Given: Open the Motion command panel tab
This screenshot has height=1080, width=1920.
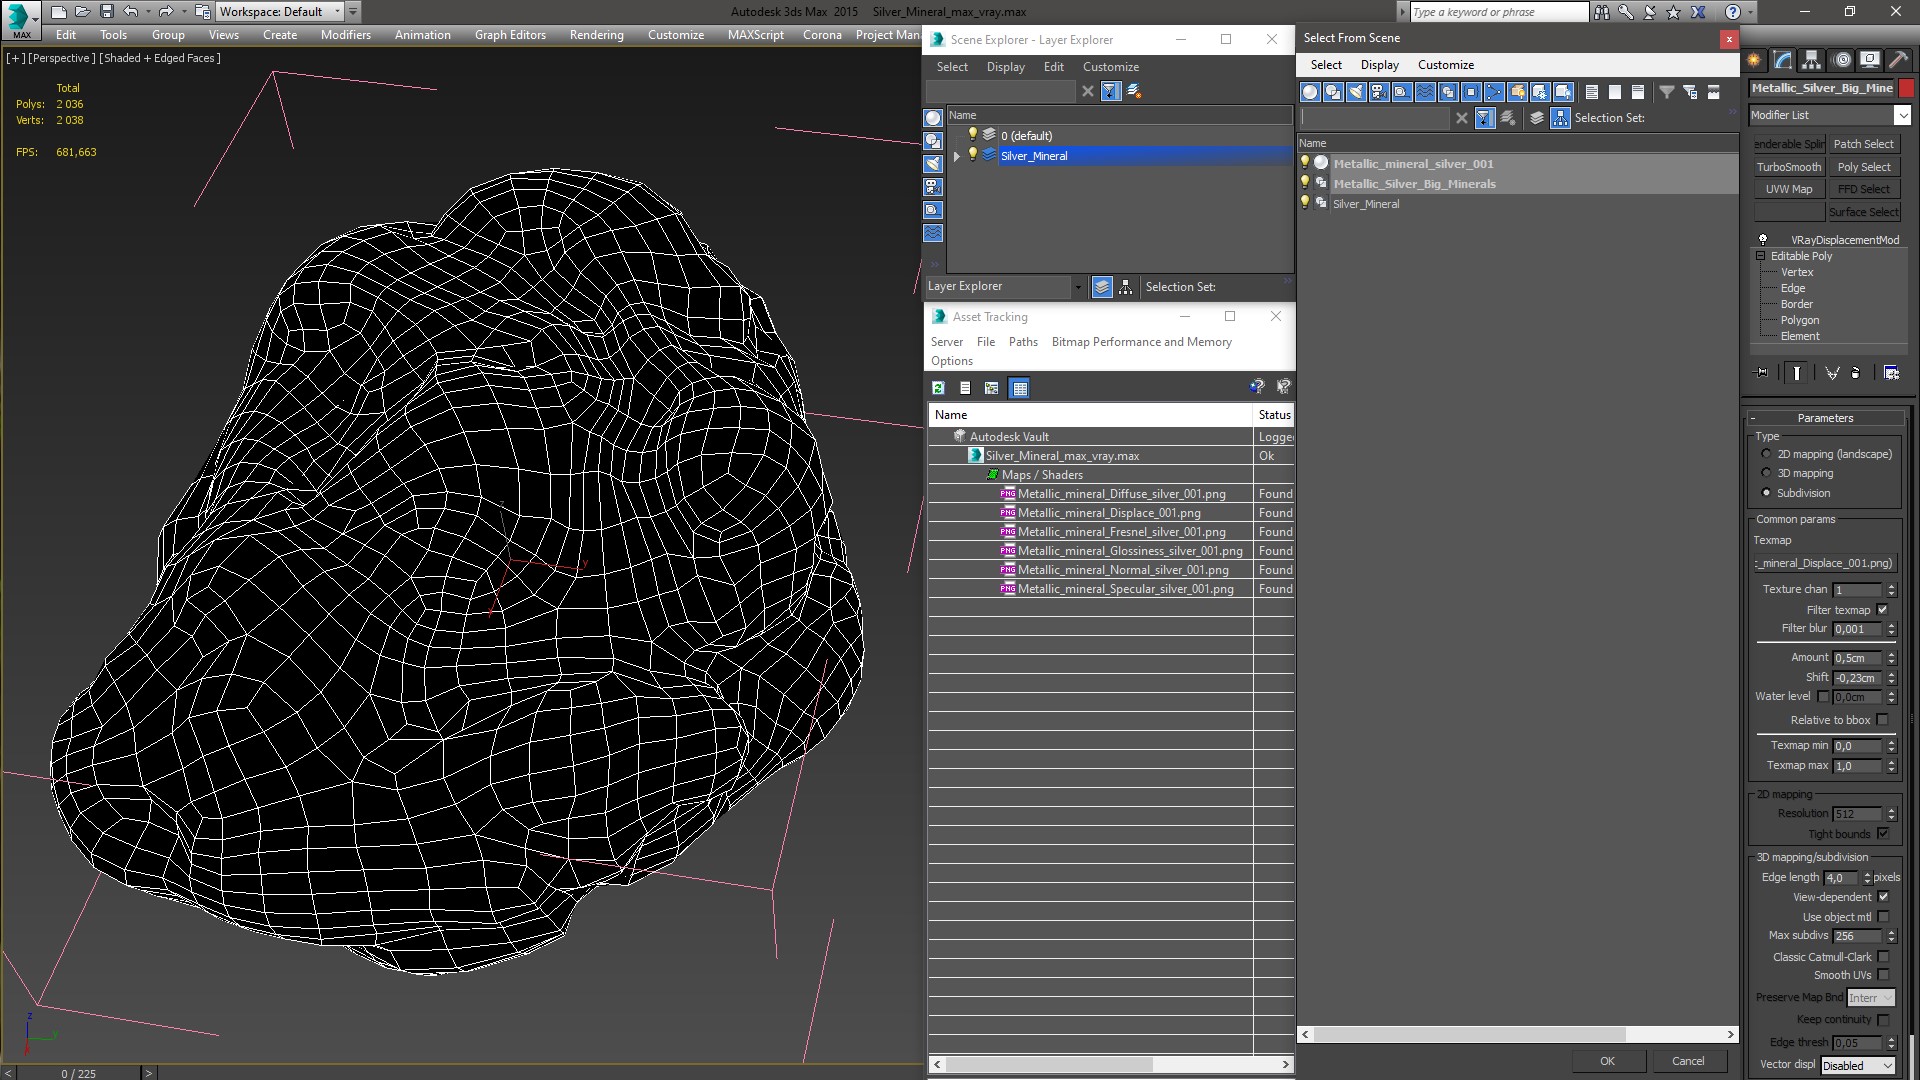Looking at the screenshot, I should pos(1842,60).
